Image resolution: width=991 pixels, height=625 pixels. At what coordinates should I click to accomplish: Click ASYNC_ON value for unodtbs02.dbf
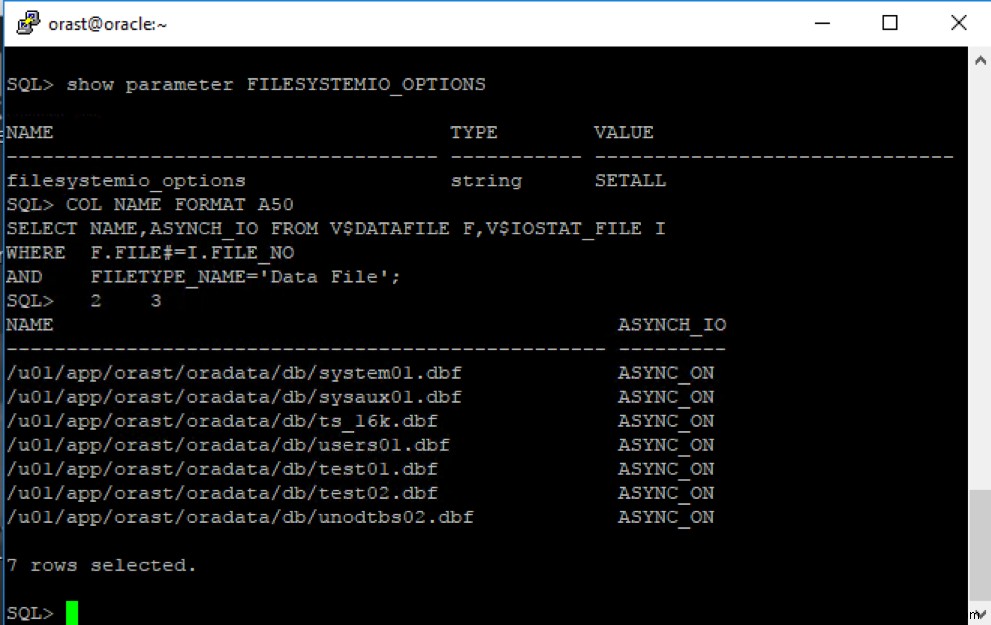(x=666, y=518)
